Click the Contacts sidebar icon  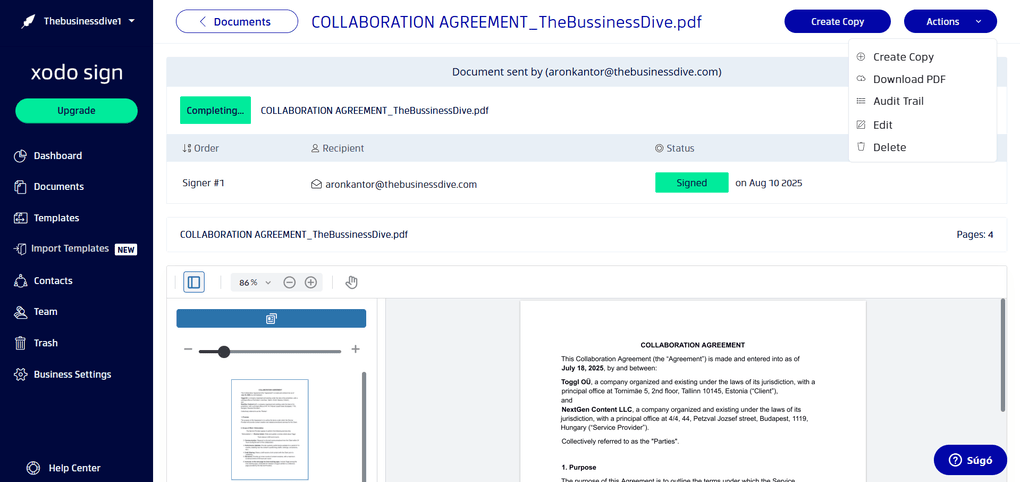click(x=20, y=280)
